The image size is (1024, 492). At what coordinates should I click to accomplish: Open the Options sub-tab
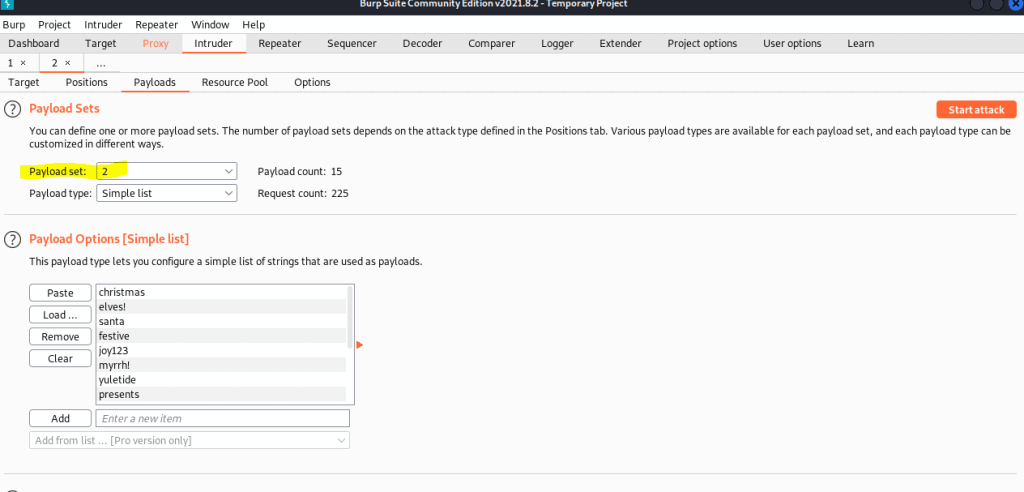tap(312, 82)
